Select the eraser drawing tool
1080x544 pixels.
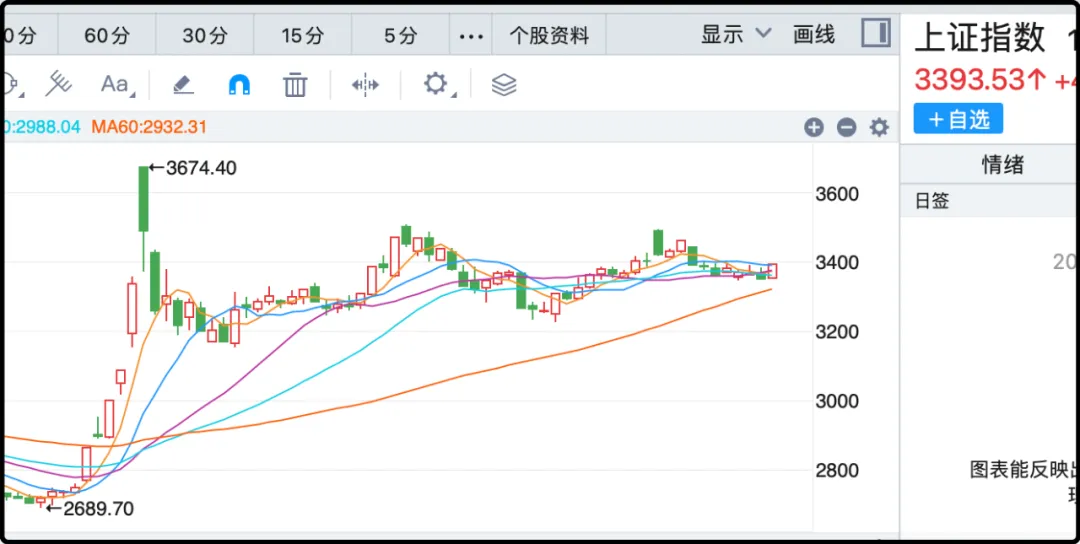pyautogui.click(x=183, y=85)
